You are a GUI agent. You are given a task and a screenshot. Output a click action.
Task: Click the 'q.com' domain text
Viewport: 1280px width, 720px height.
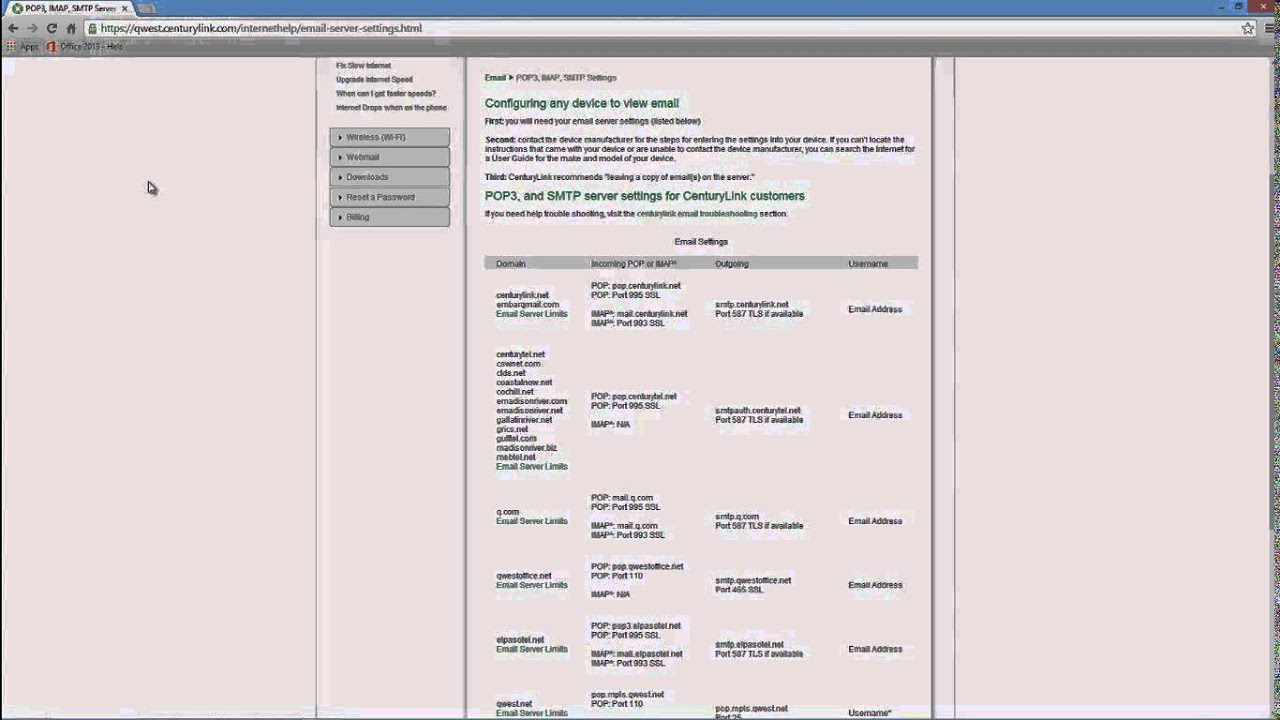coord(508,512)
